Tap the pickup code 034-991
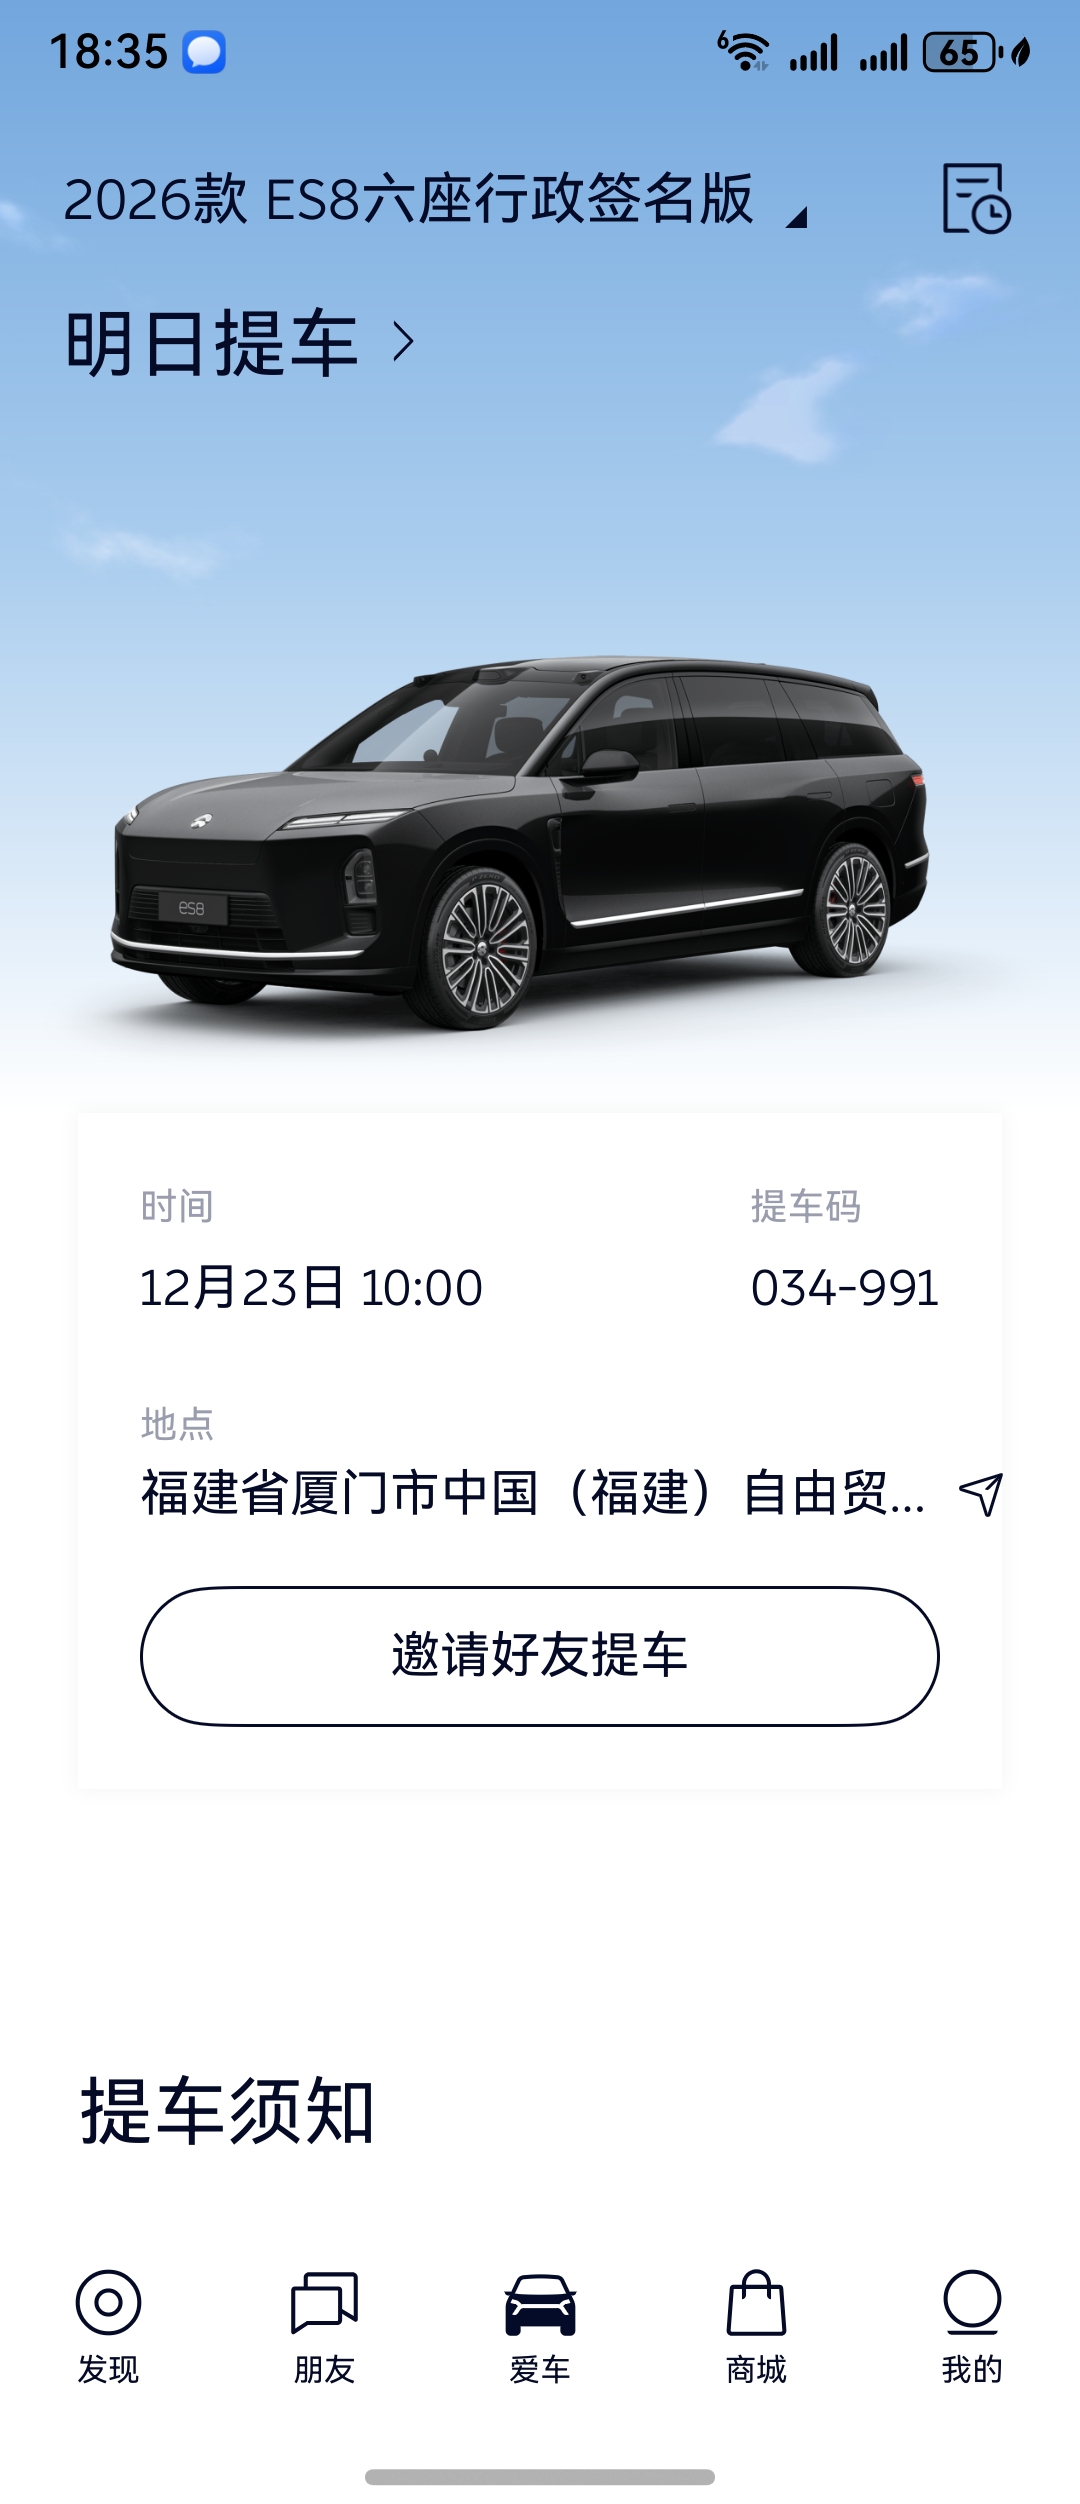This screenshot has height=2504, width=1080. pyautogui.click(x=845, y=1288)
